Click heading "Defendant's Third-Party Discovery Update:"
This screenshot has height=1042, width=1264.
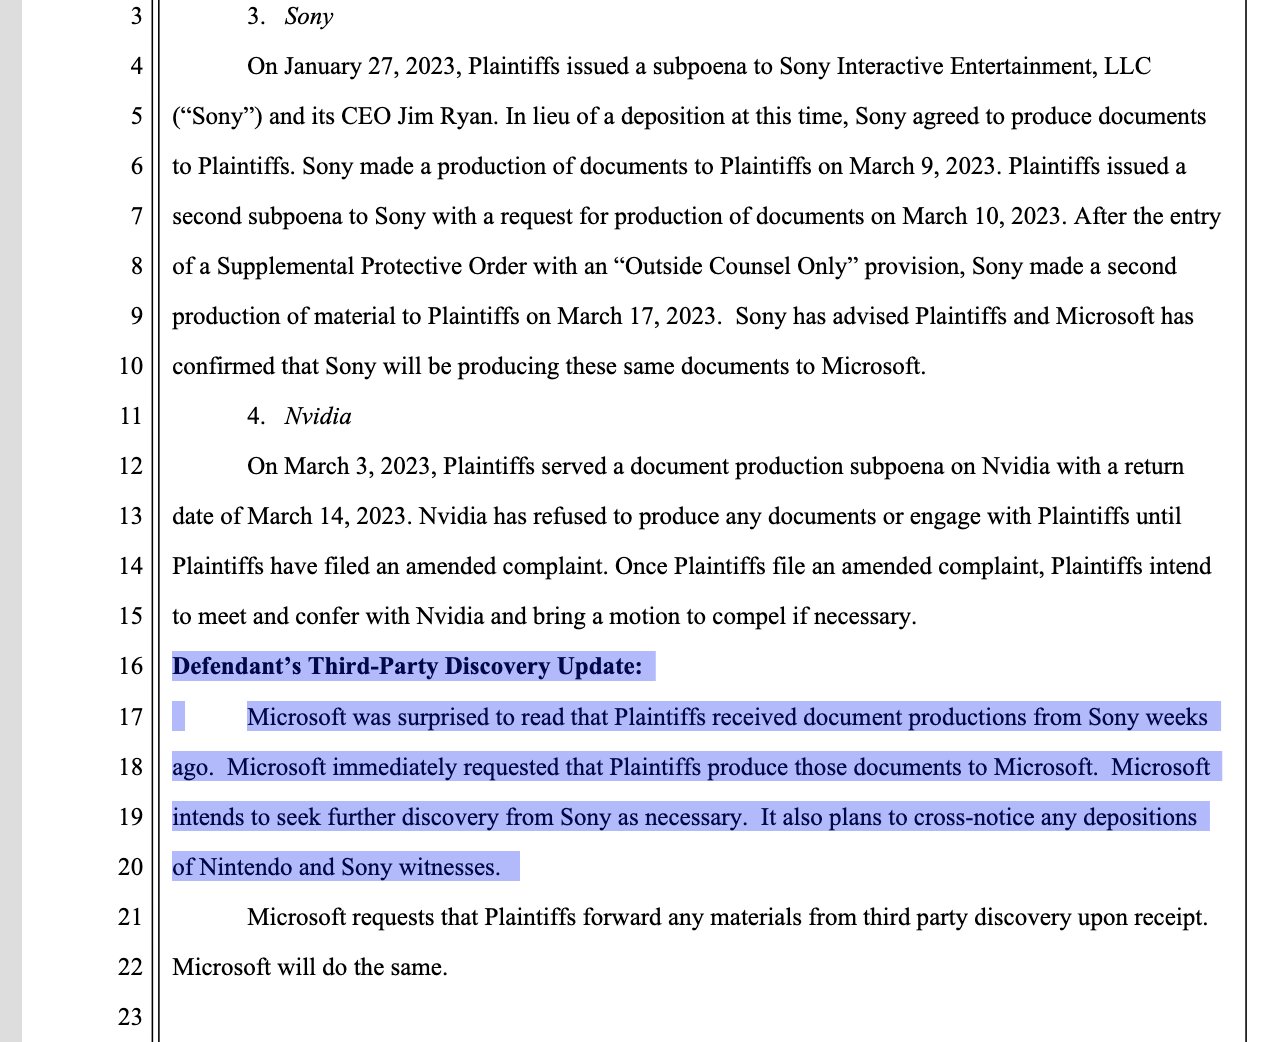coord(408,666)
